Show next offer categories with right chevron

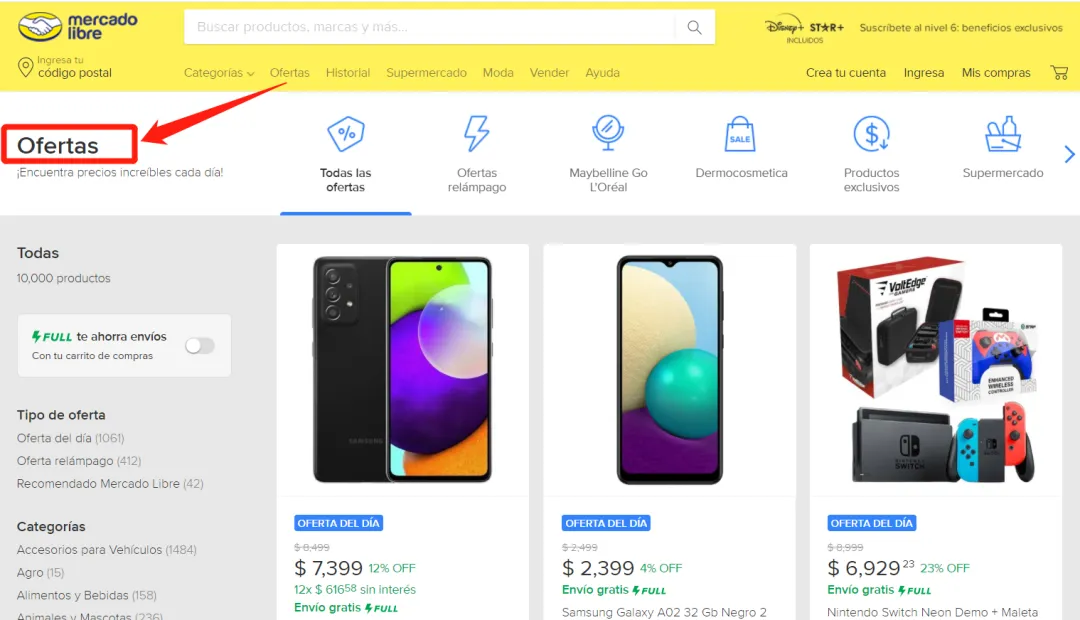coord(1069,154)
